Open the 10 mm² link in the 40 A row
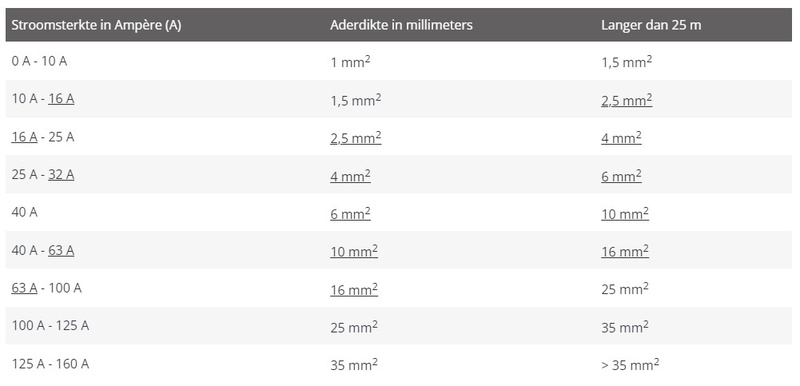This screenshot has width=800, height=386. 625,213
